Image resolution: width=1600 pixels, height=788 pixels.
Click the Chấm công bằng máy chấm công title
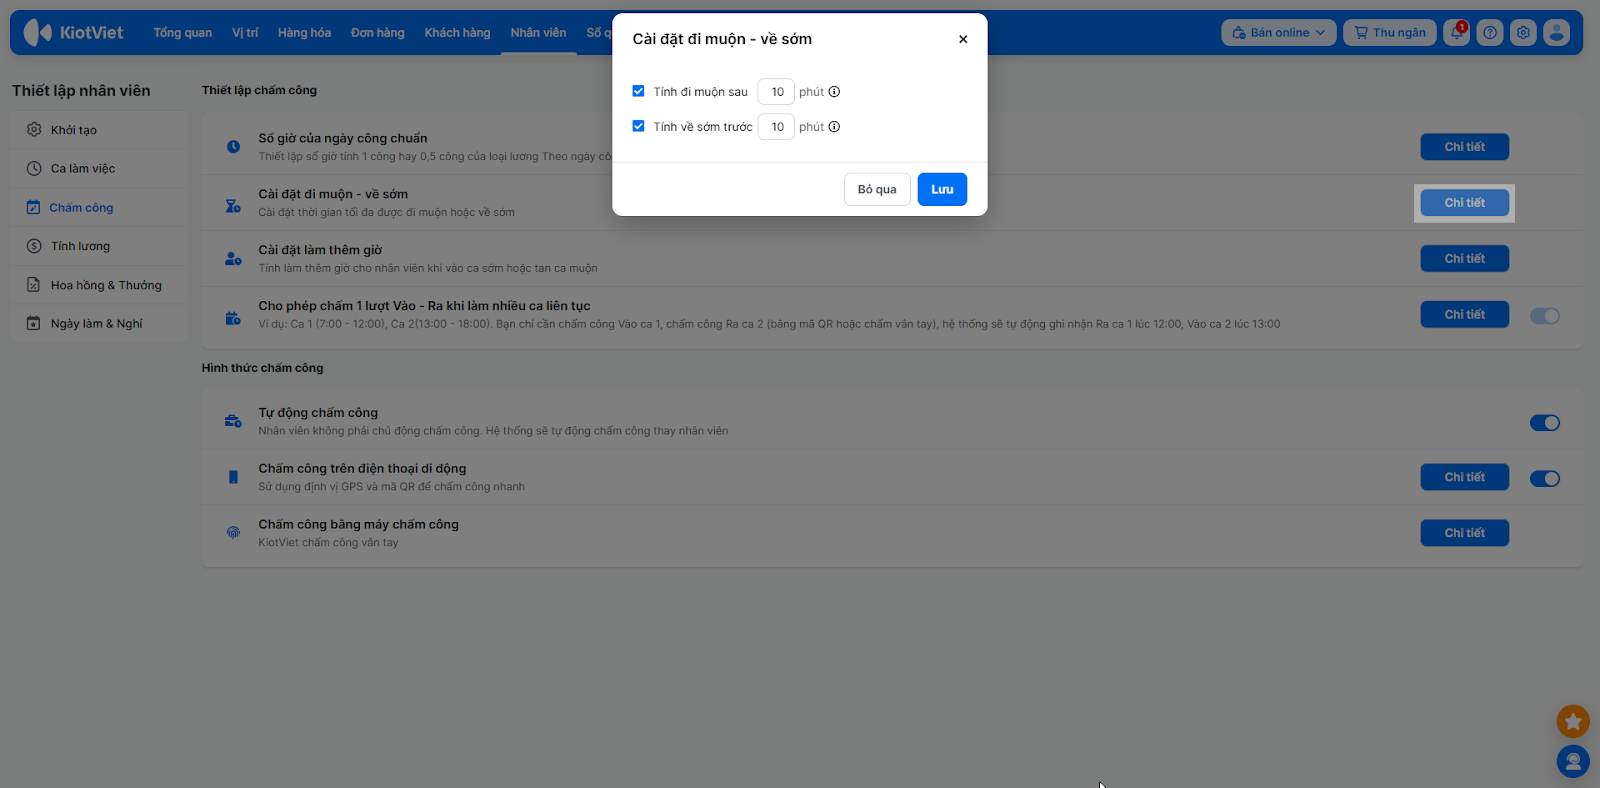pos(358,524)
